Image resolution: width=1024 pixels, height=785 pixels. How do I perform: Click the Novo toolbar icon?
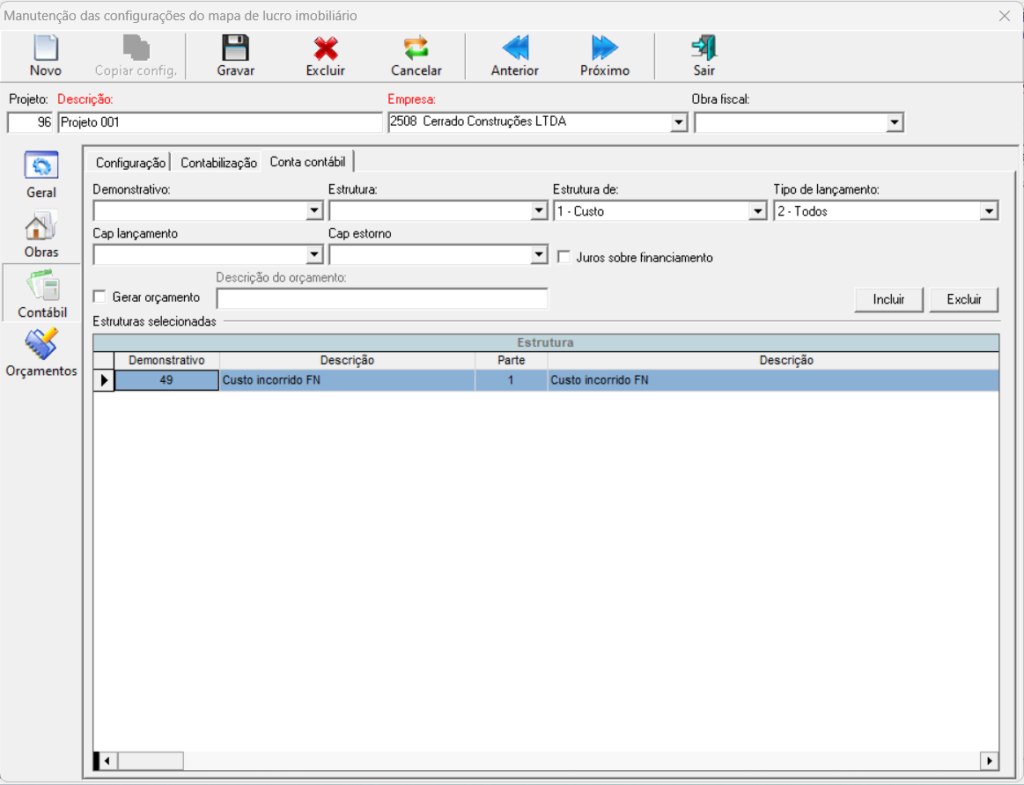tap(45, 48)
